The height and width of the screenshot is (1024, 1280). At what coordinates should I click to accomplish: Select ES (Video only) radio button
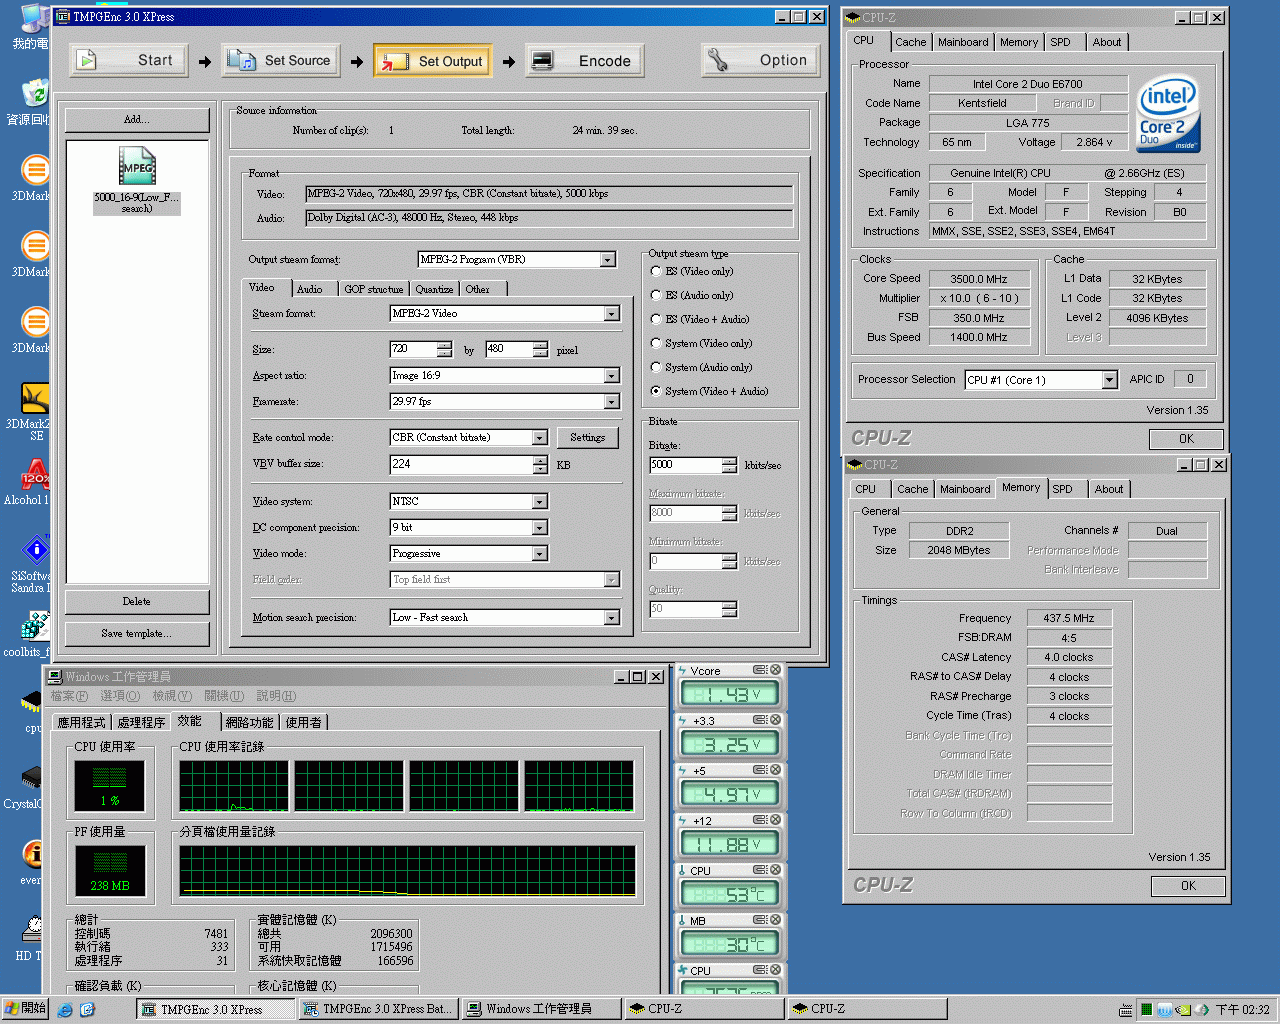(x=656, y=271)
